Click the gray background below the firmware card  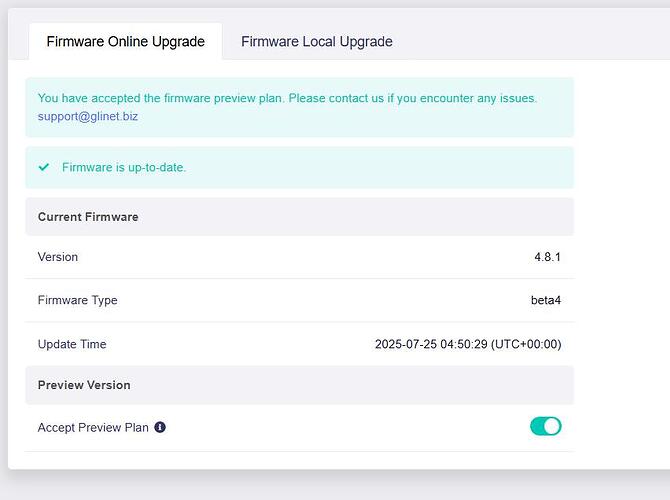pos(335,485)
